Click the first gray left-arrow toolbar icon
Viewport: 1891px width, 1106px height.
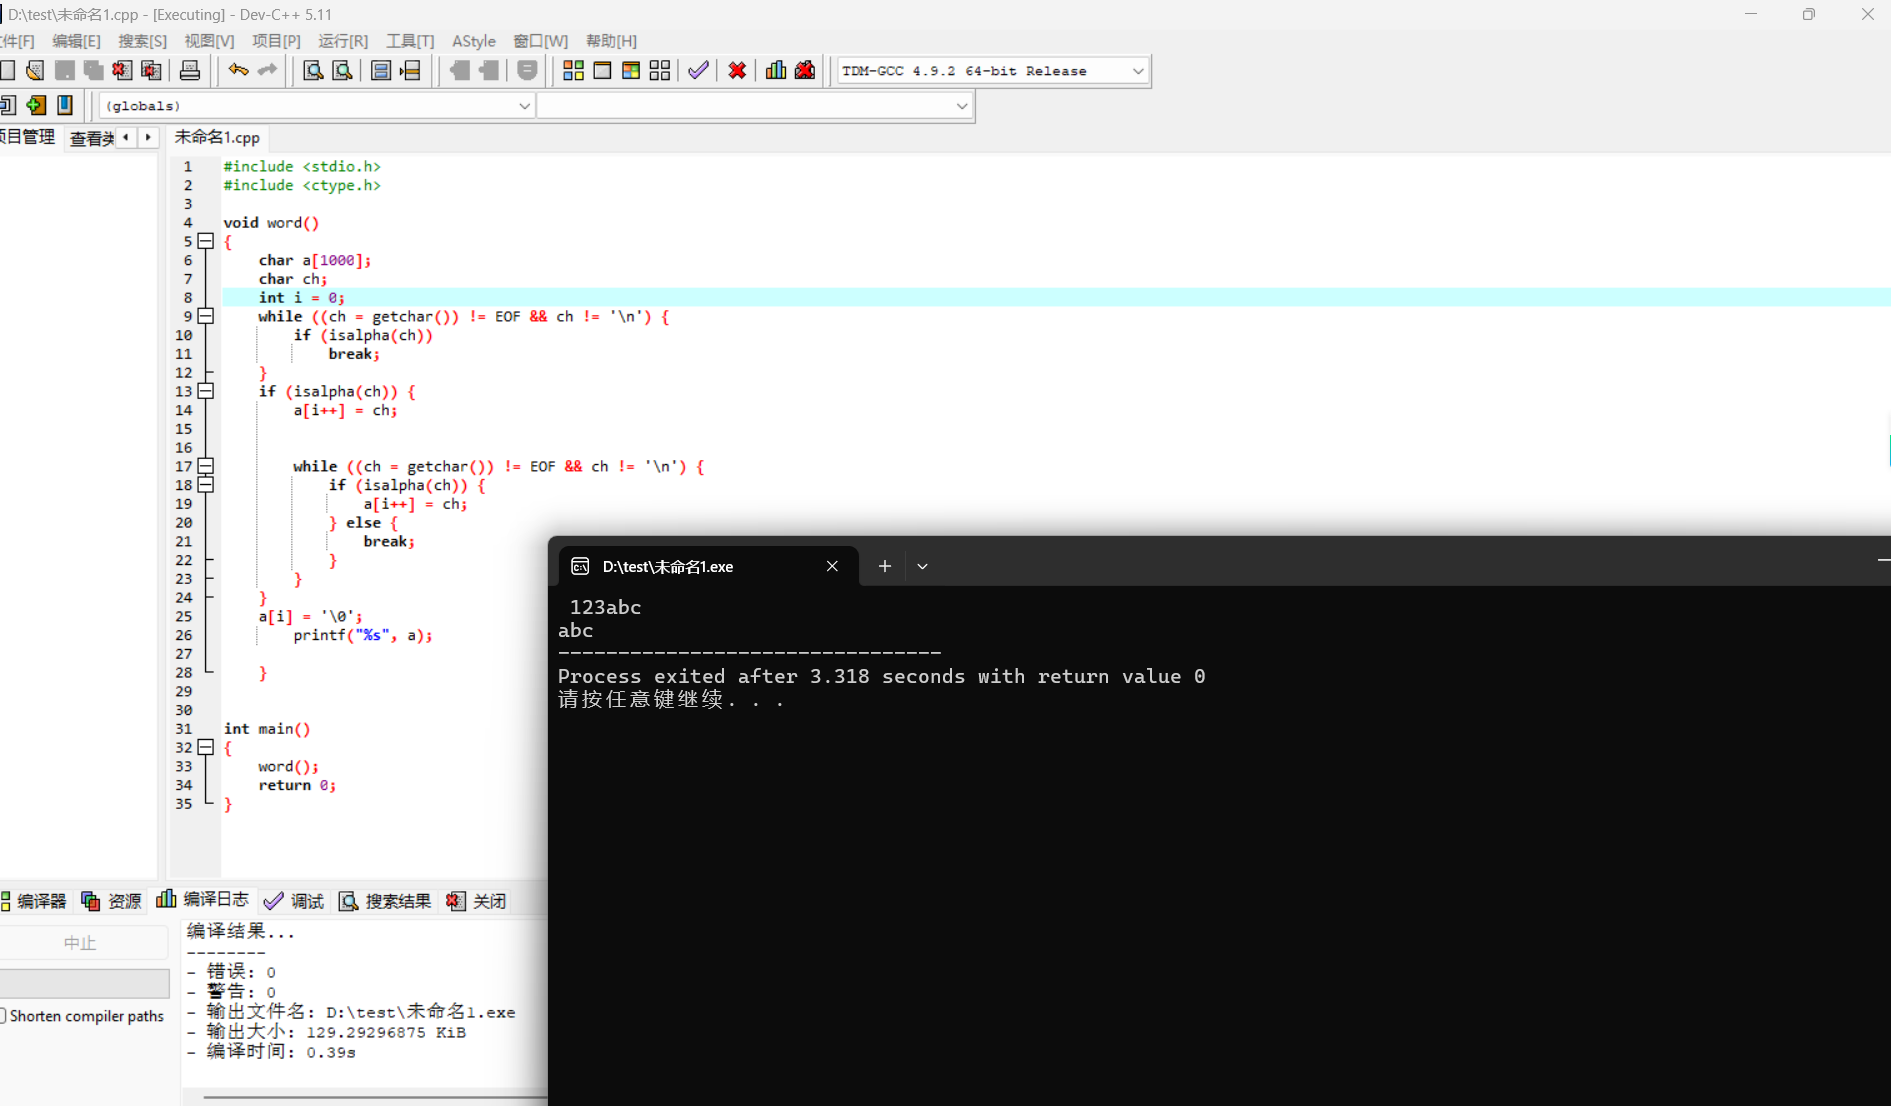tap(459, 70)
